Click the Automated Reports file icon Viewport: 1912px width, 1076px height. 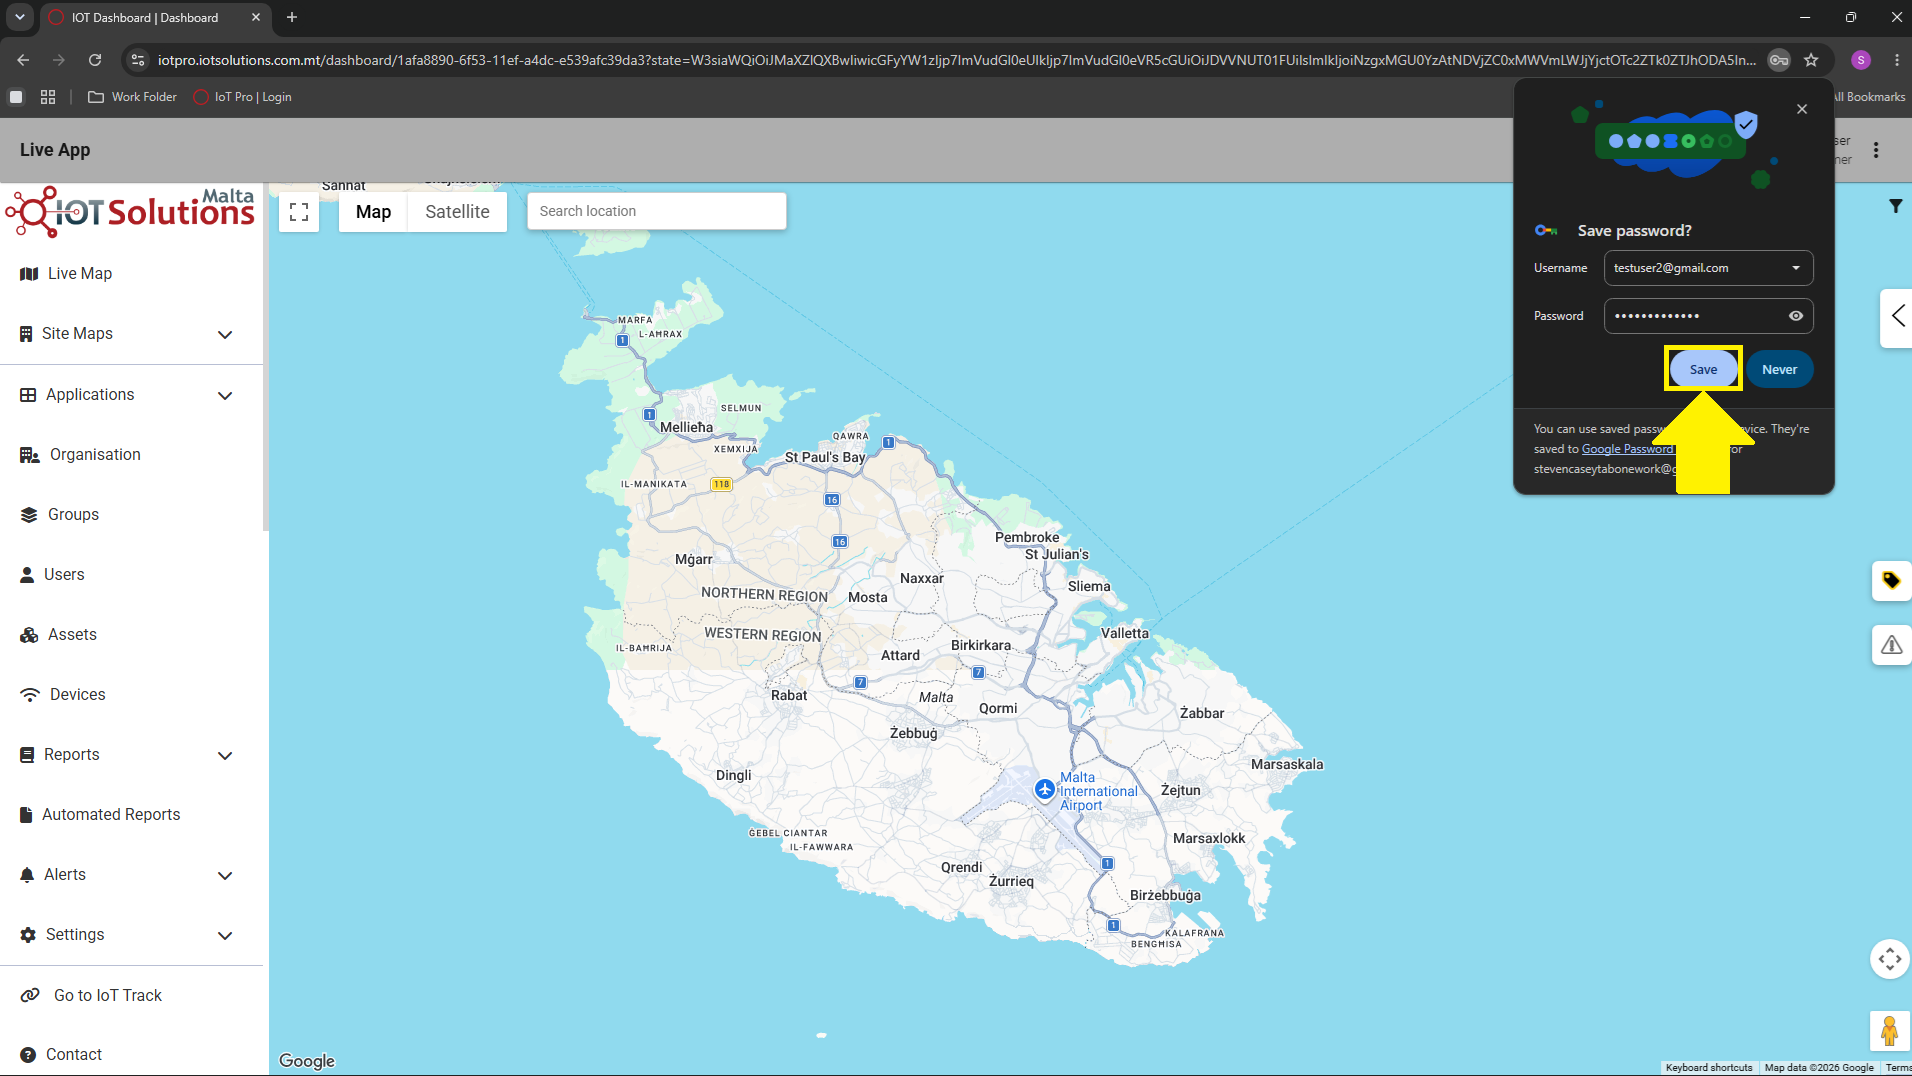click(26, 815)
